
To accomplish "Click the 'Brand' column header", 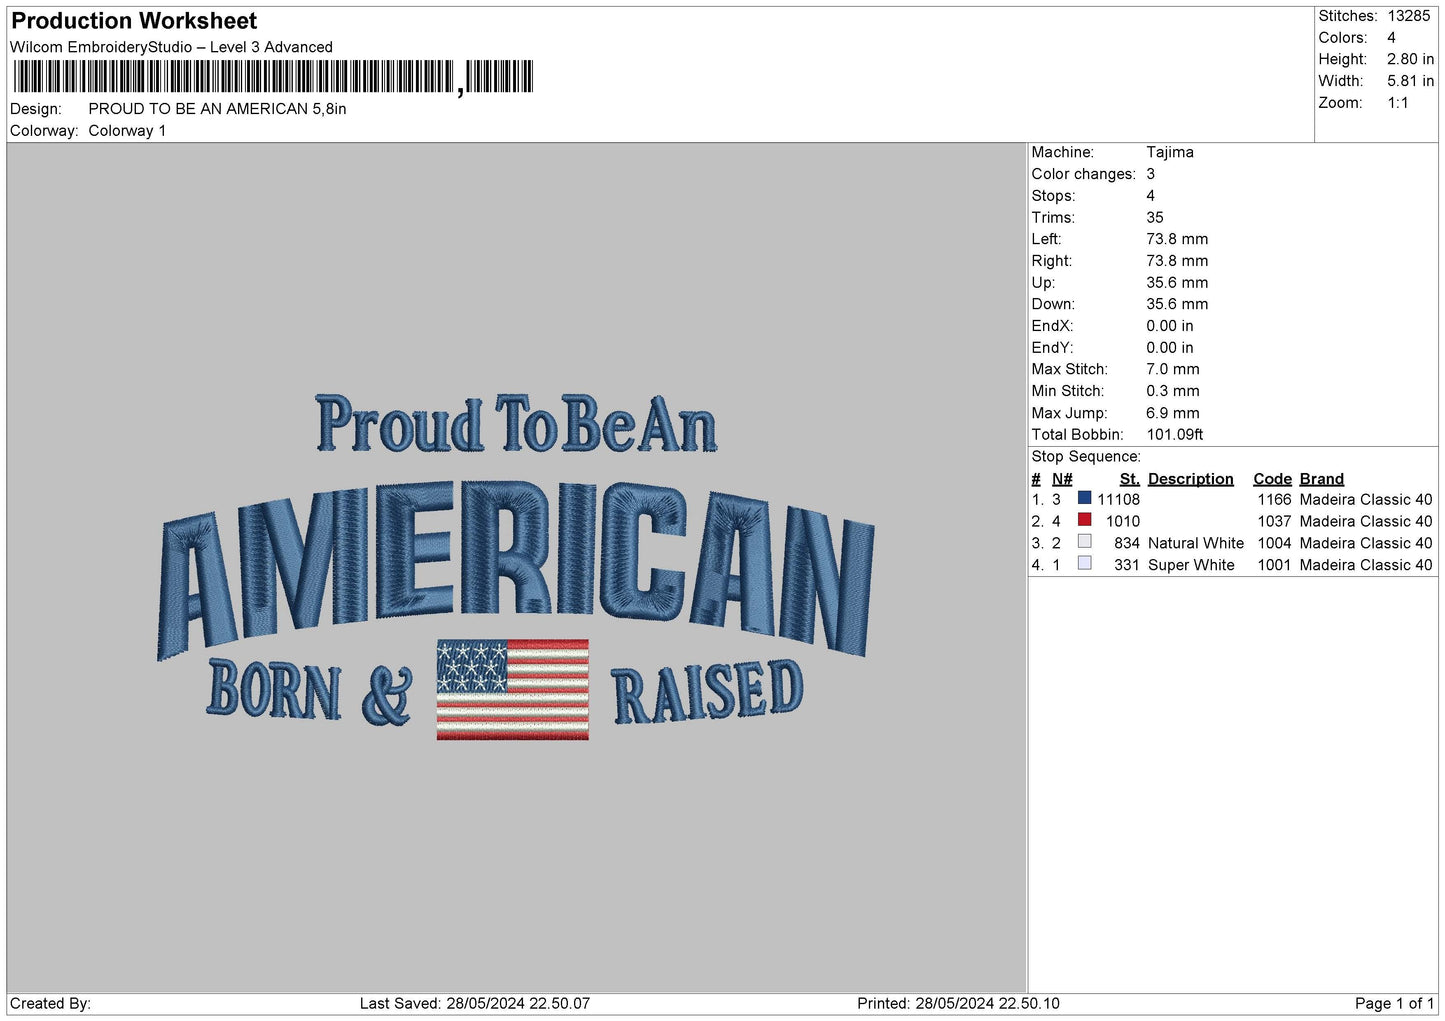I will tap(1321, 479).
